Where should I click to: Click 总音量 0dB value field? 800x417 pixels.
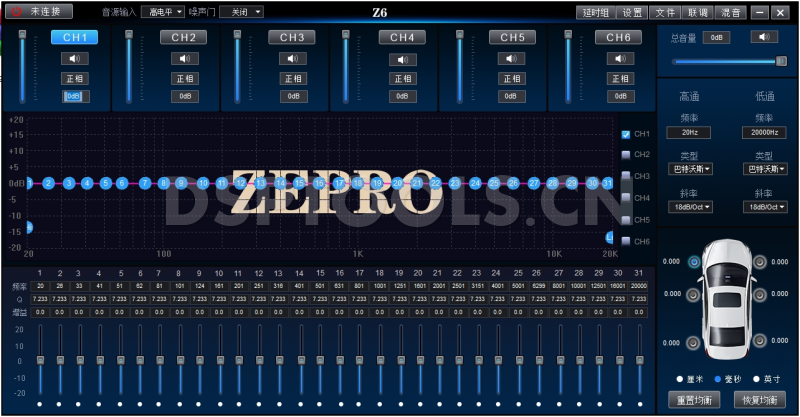tap(716, 38)
